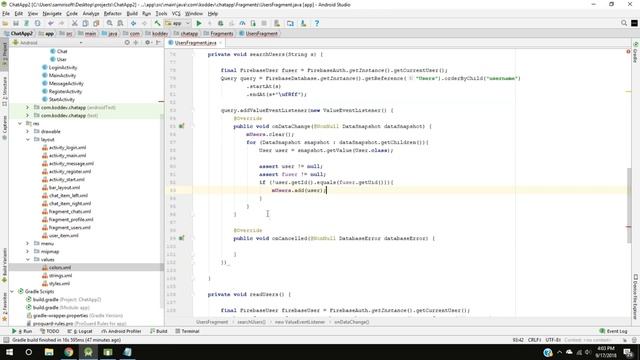Expand the drawable folder
The height and width of the screenshot is (360, 640).
[27, 131]
